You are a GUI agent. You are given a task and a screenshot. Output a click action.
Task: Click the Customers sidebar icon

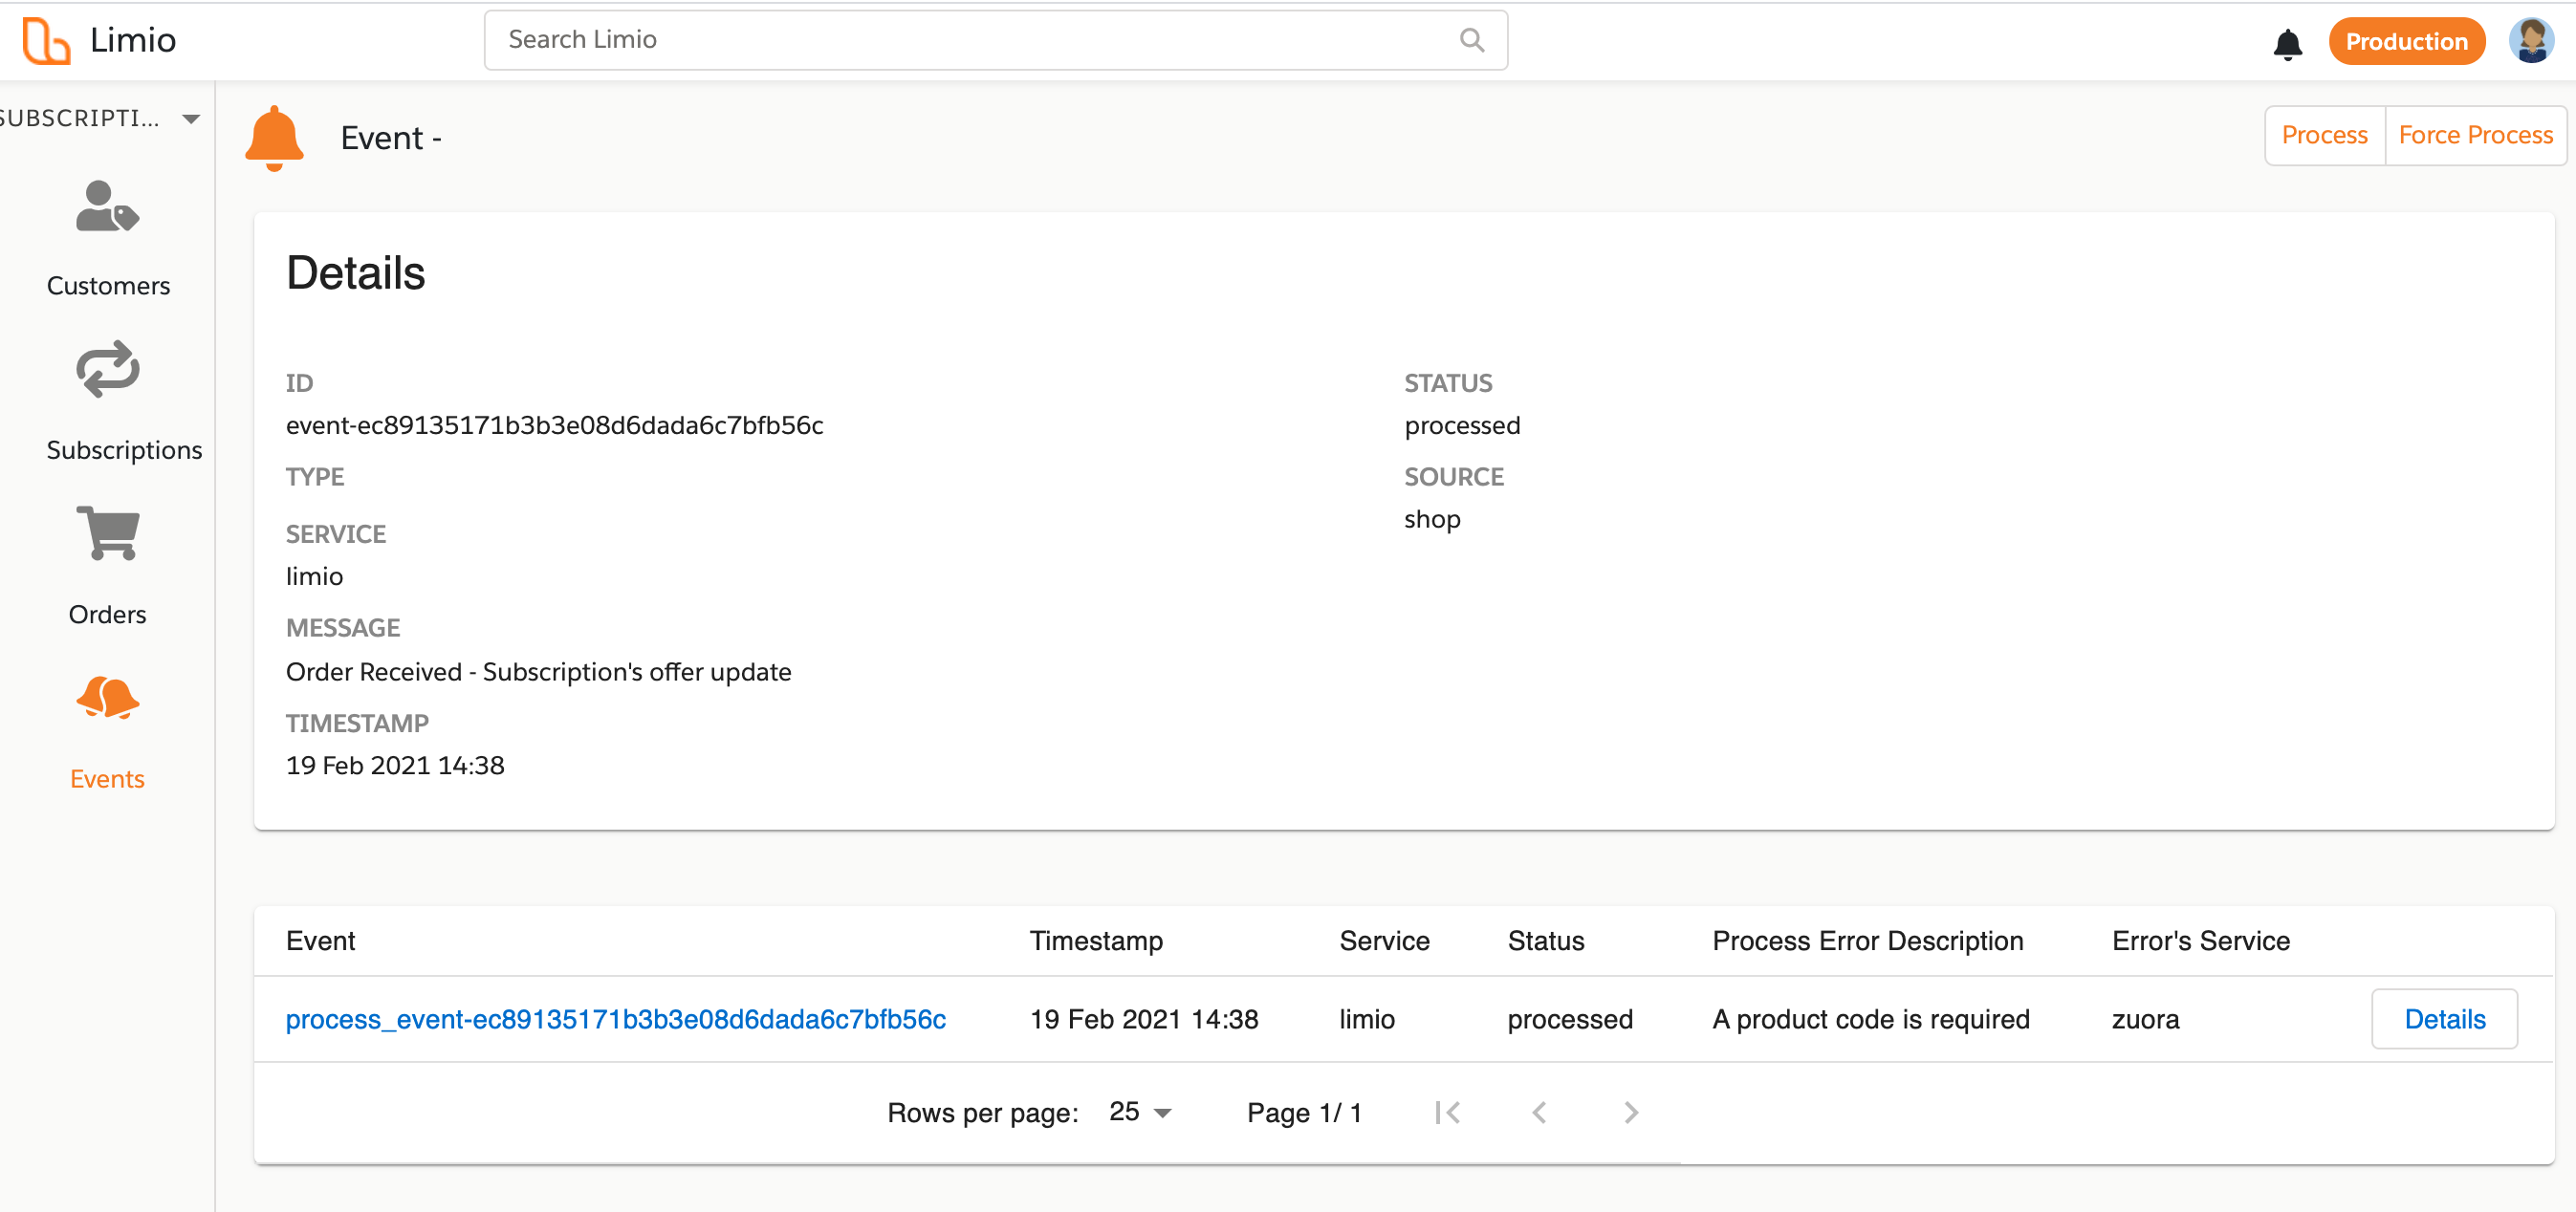107,206
